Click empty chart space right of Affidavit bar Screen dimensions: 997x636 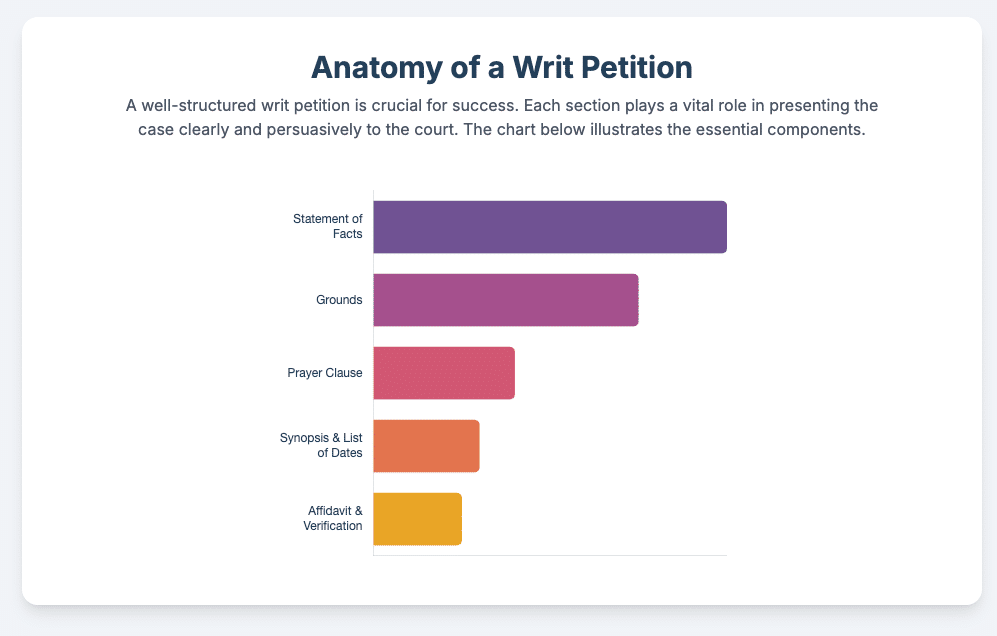click(x=600, y=519)
